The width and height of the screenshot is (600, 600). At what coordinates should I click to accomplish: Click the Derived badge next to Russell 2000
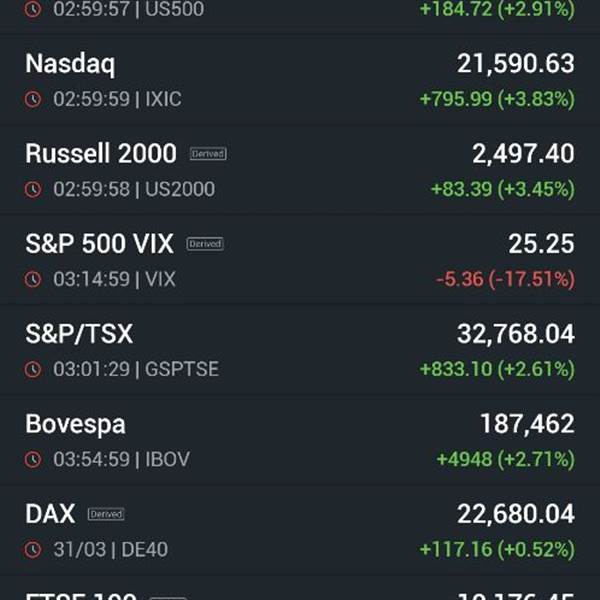coord(208,154)
